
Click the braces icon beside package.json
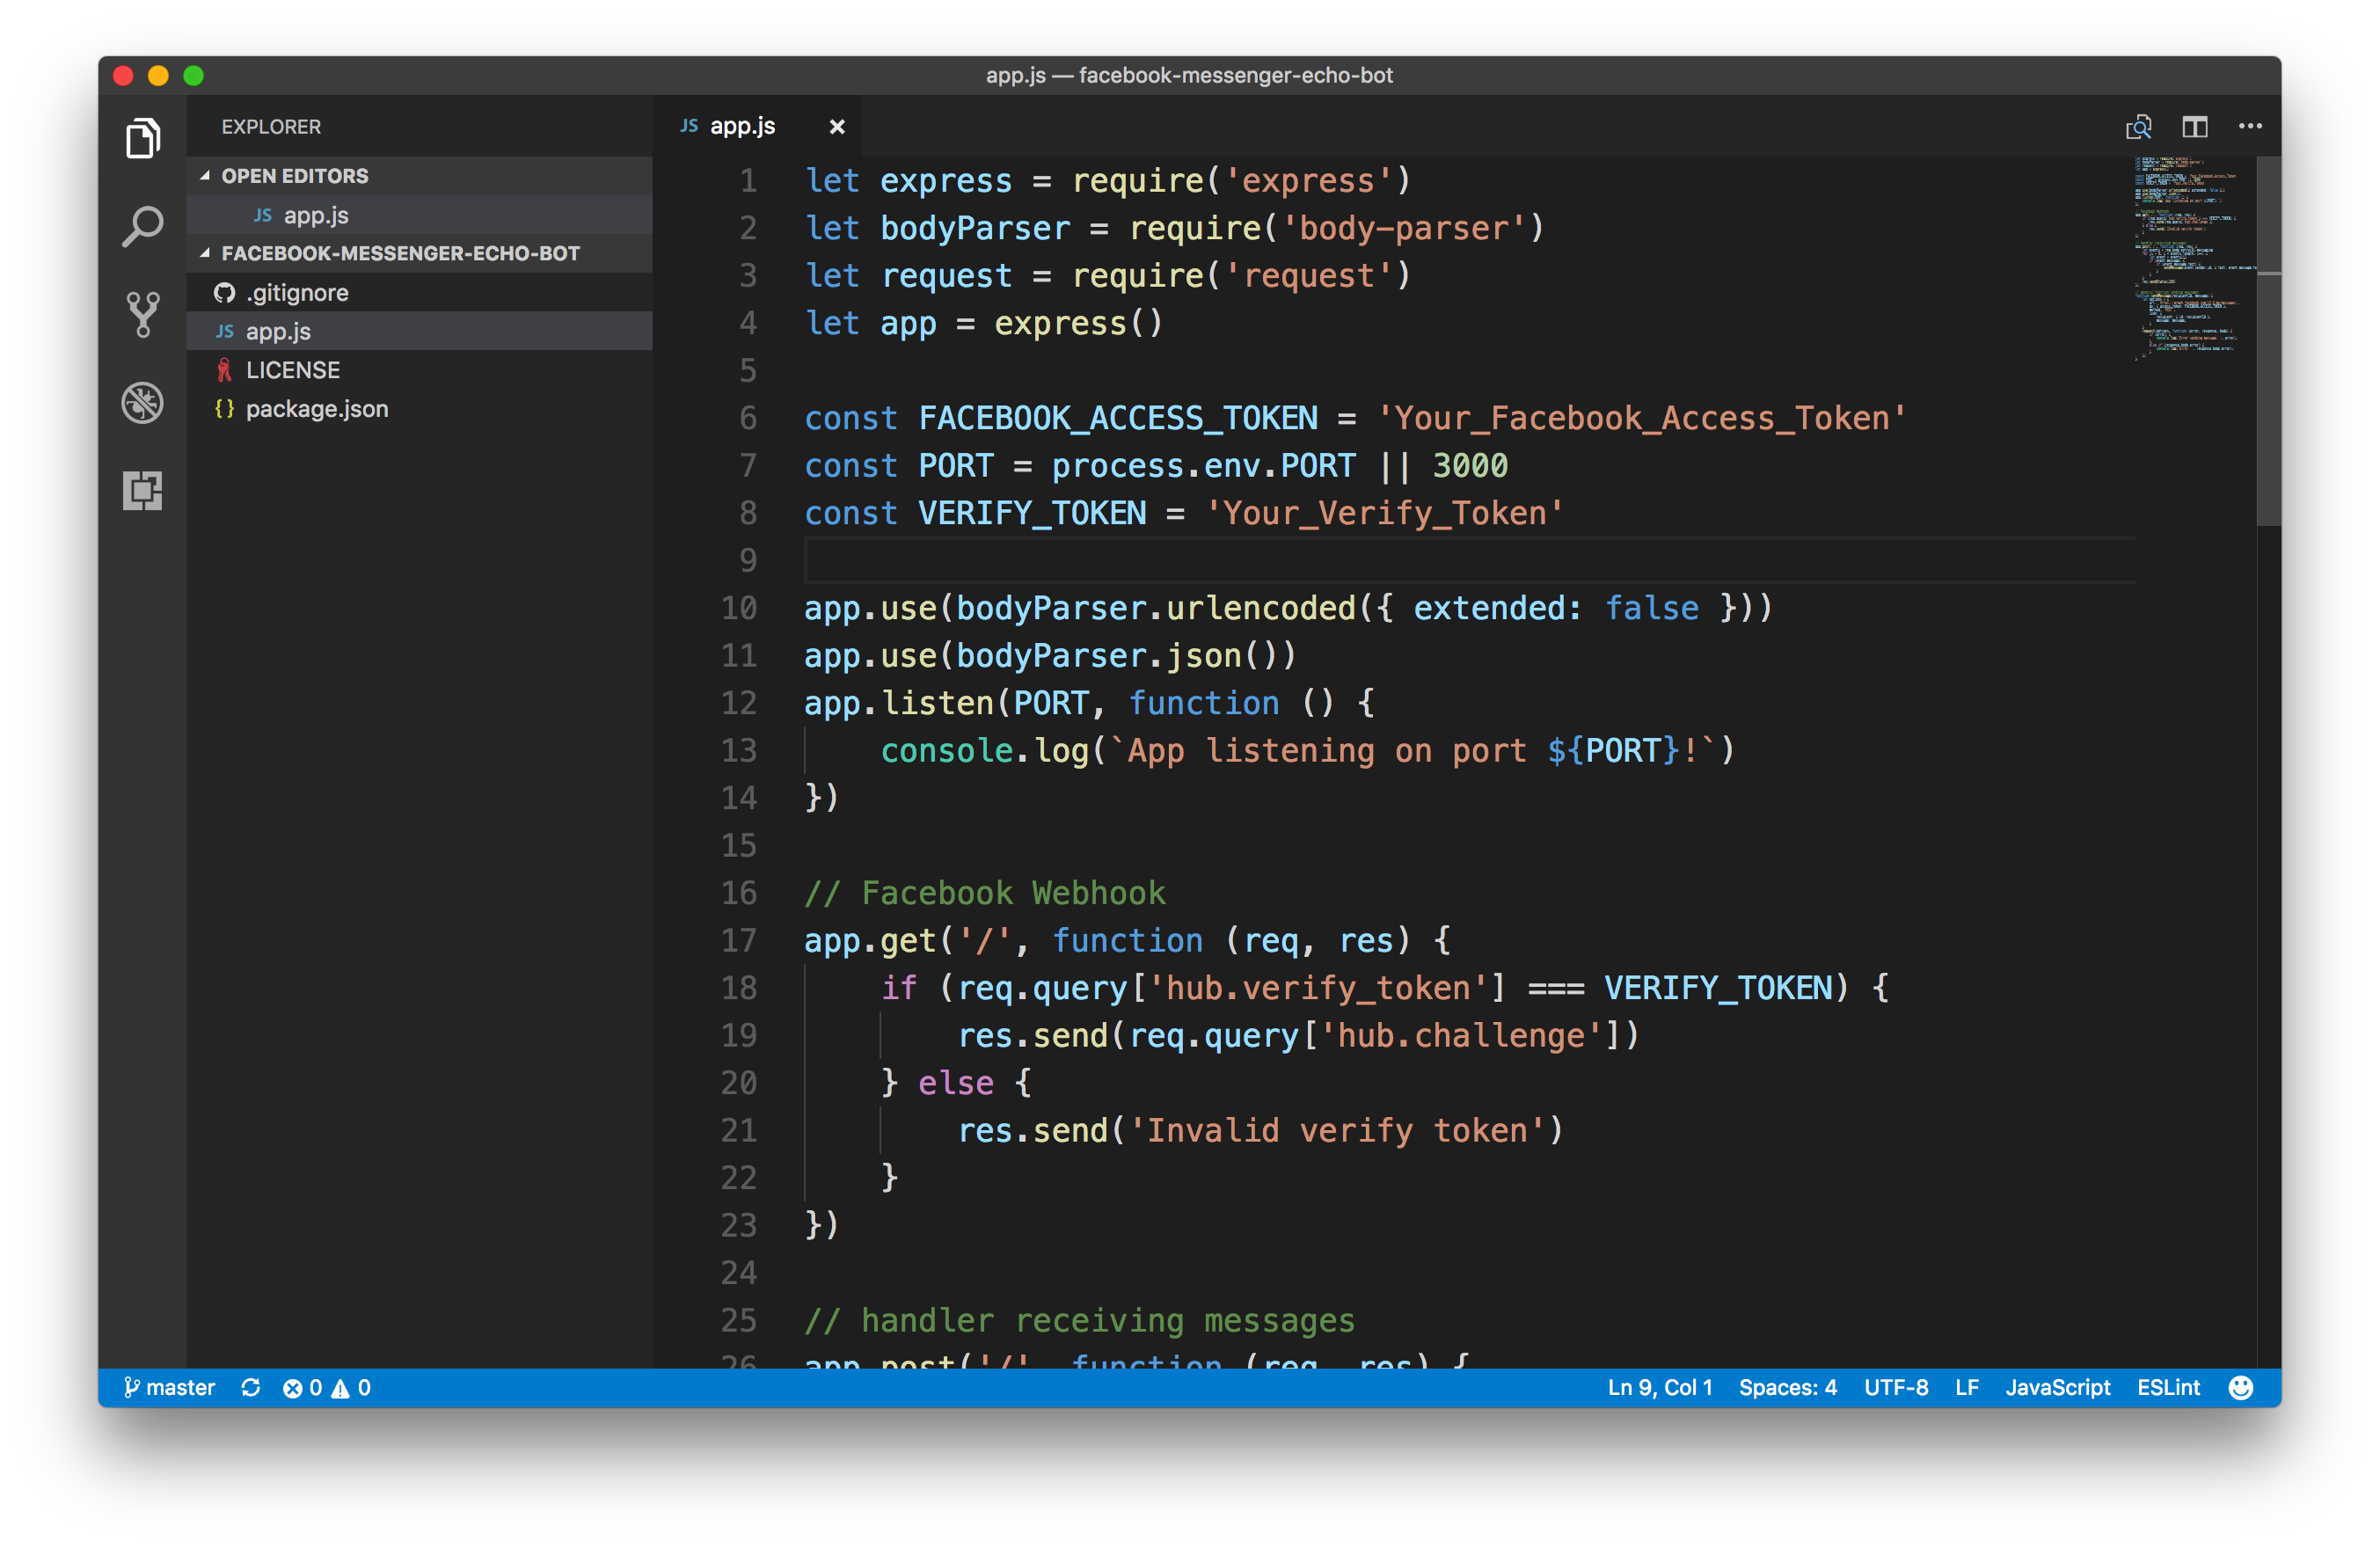[225, 409]
